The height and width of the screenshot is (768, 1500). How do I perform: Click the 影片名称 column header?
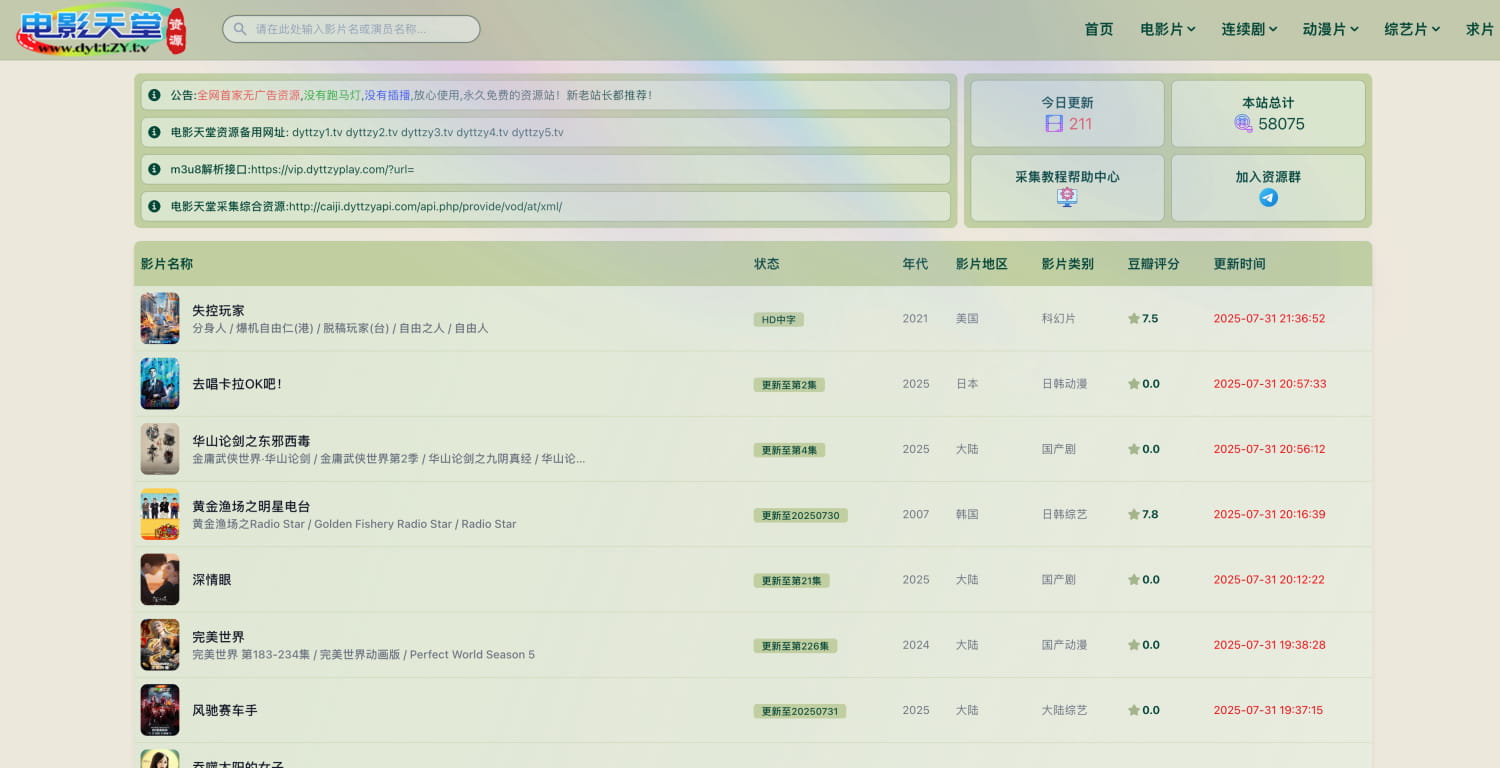click(167, 264)
